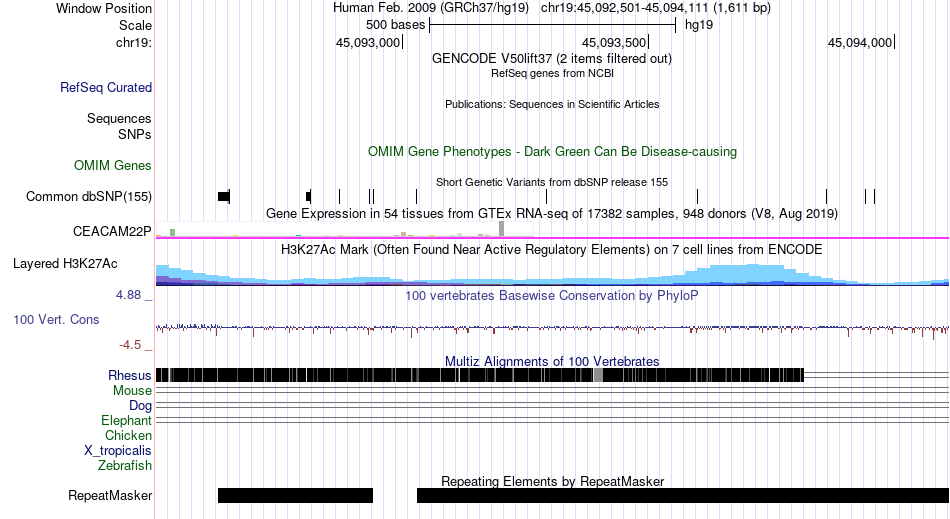Open the OMIM Genes track label
The width and height of the screenshot is (950, 519).
point(113,165)
